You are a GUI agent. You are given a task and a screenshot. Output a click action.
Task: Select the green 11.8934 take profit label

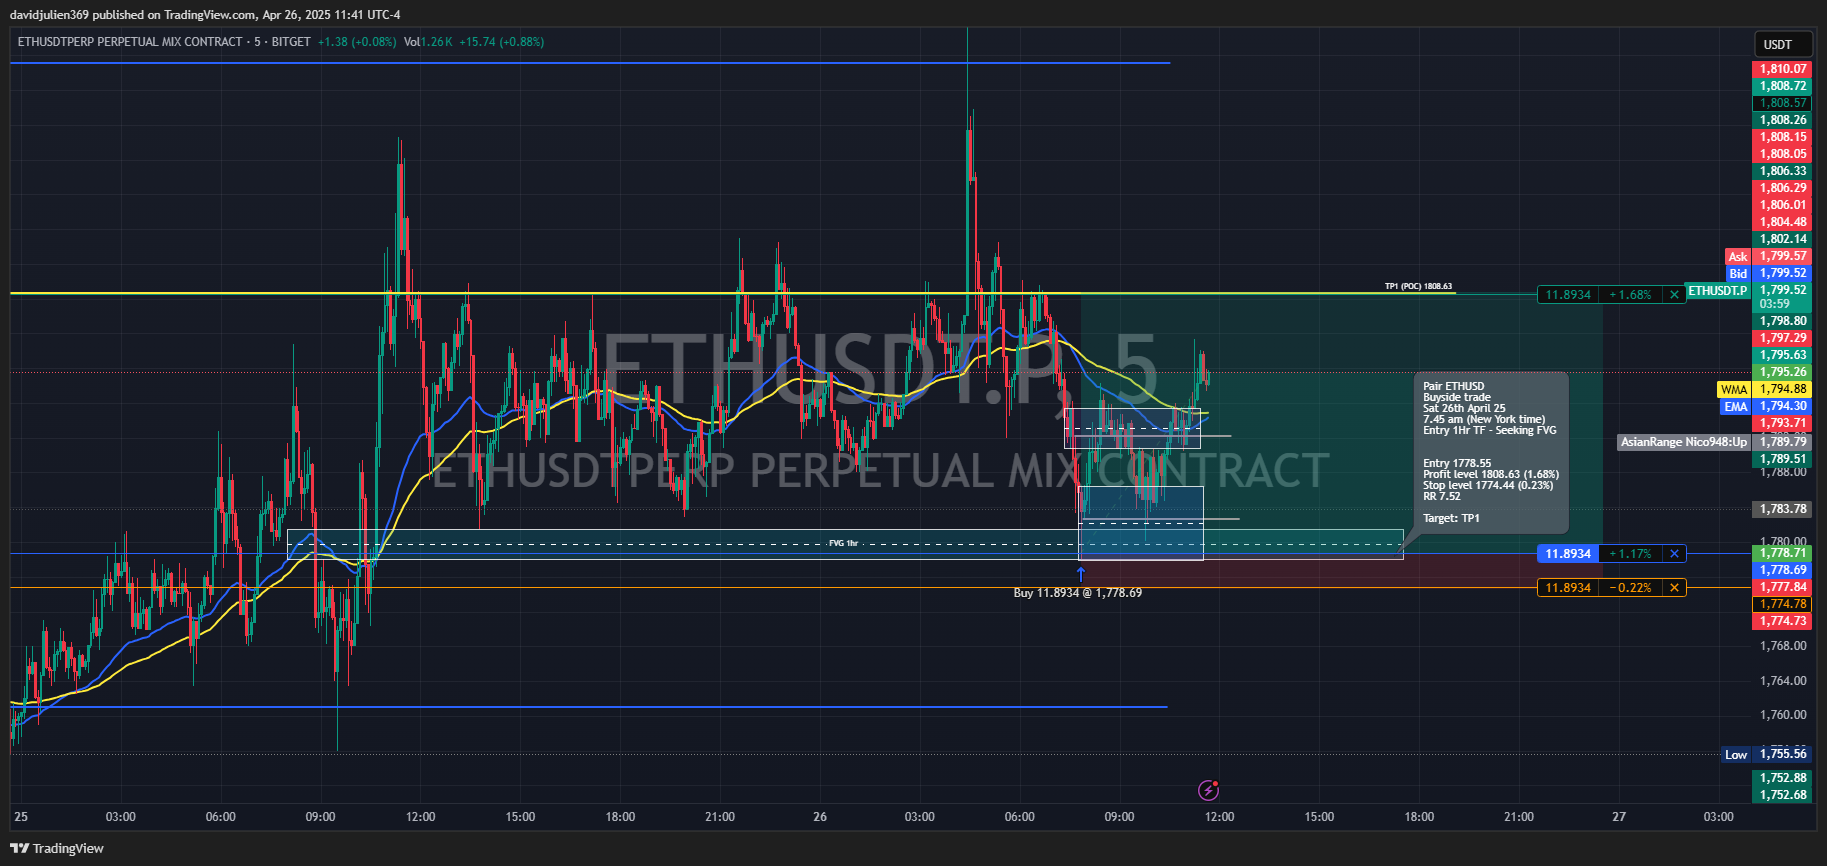coord(1568,295)
